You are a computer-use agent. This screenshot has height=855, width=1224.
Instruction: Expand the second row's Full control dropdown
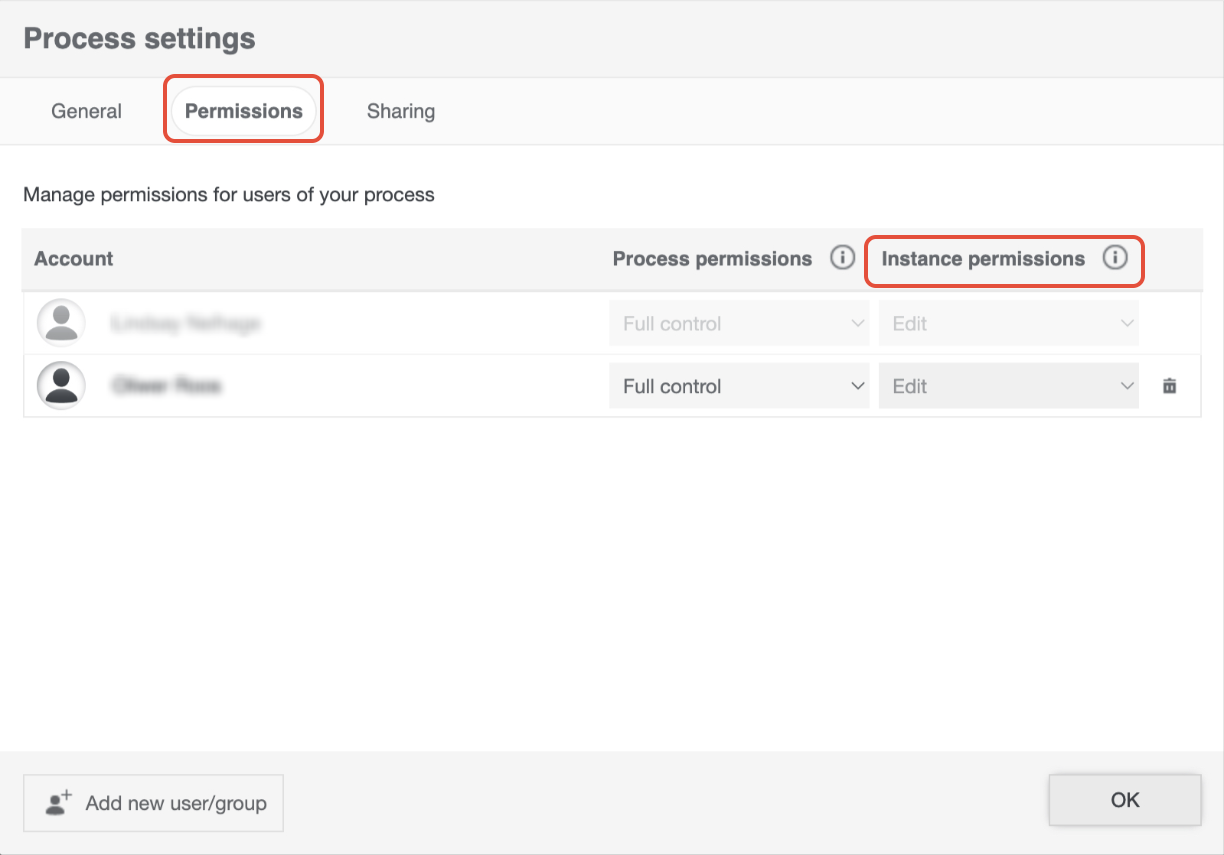739,386
